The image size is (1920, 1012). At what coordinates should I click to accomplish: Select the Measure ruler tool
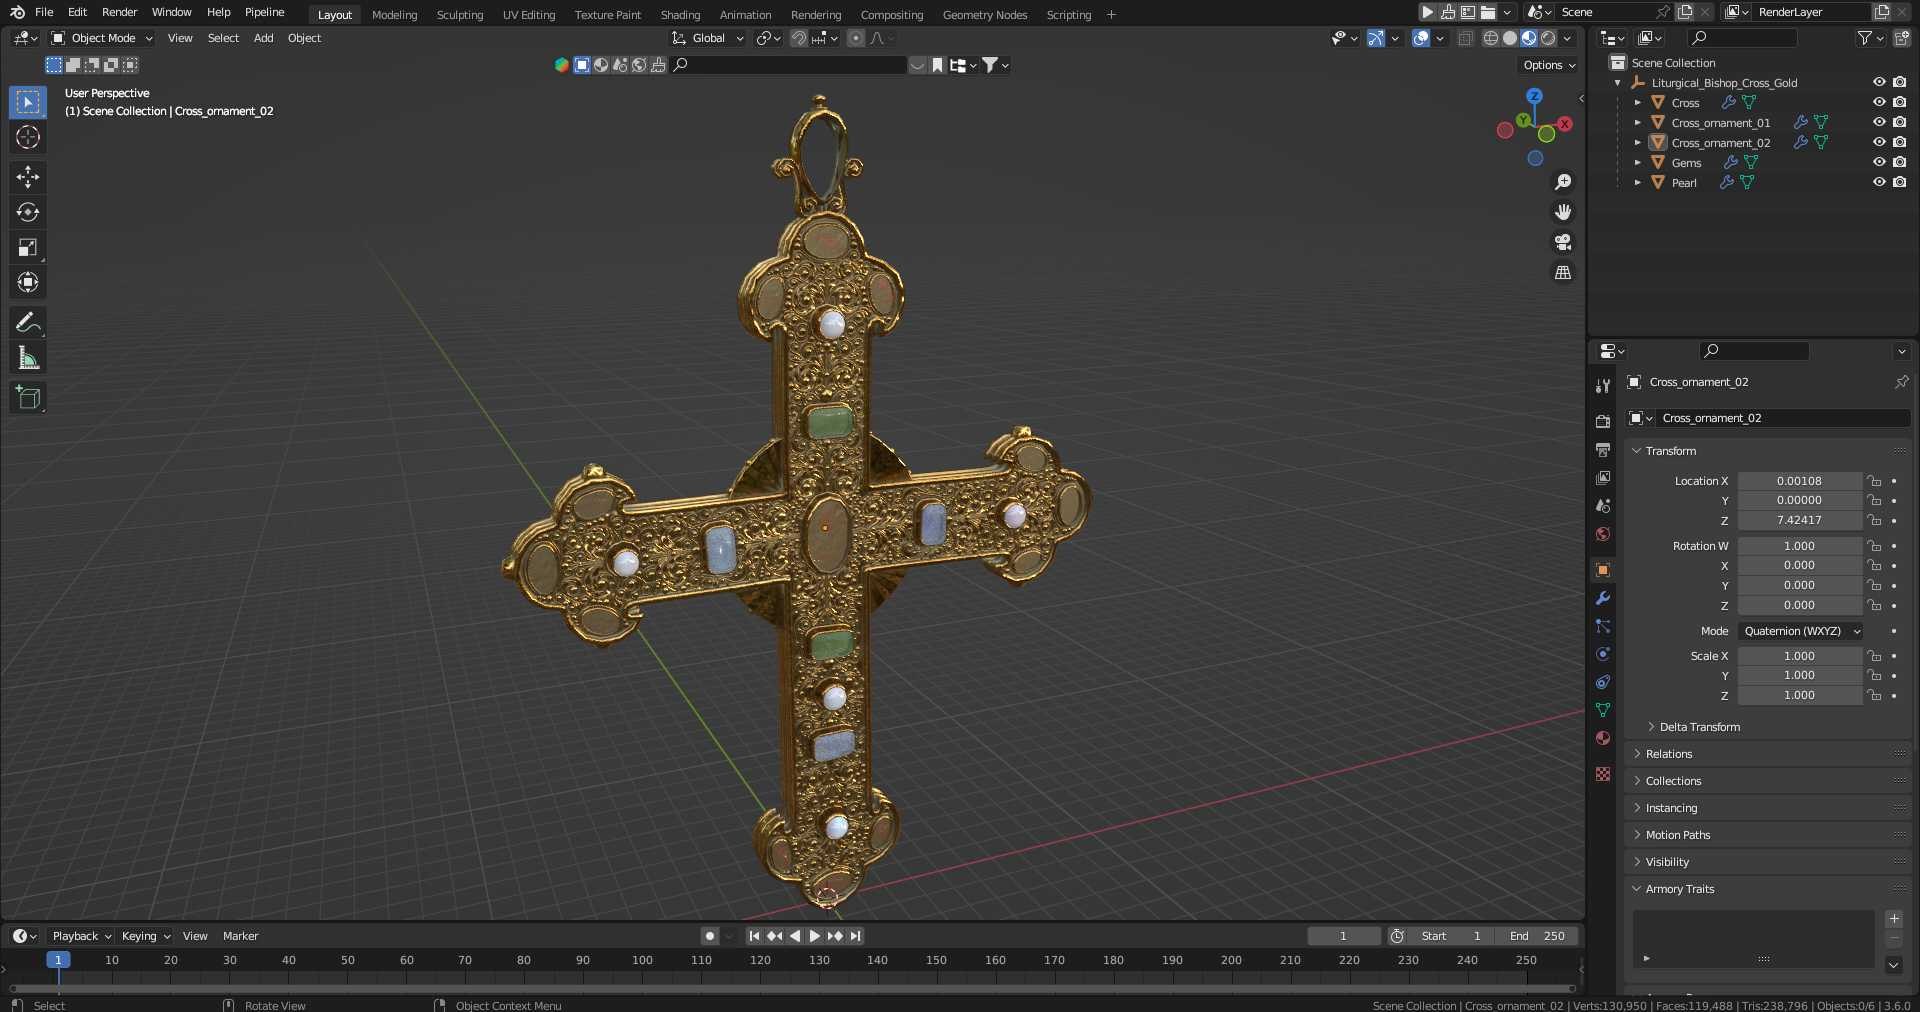click(x=28, y=357)
